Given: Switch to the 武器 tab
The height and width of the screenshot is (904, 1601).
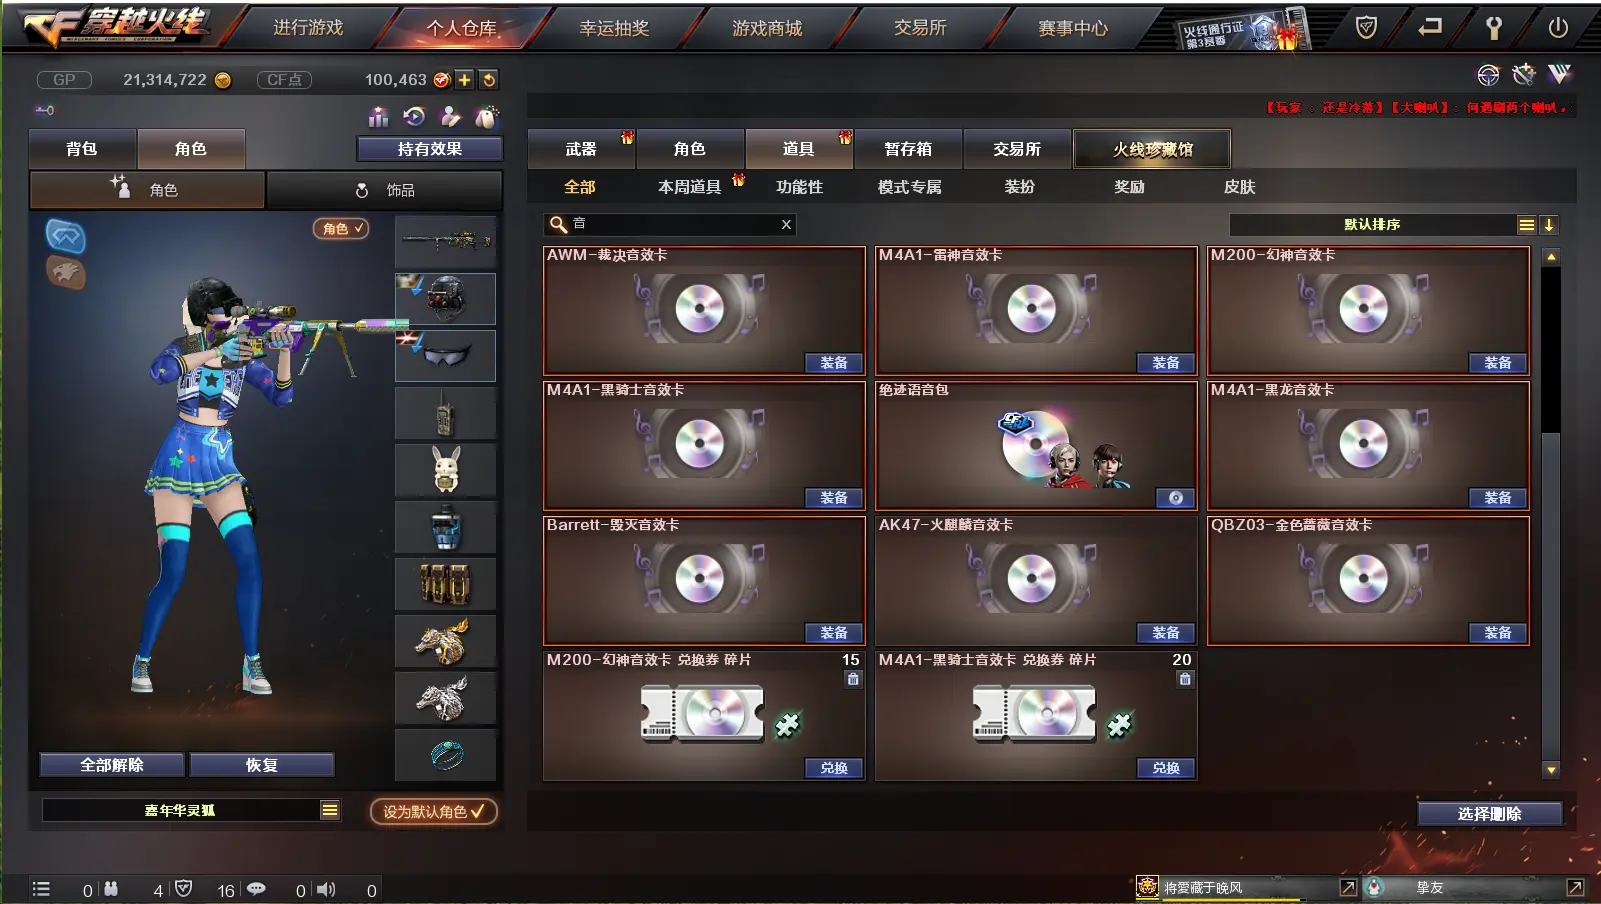Looking at the screenshot, I should pos(581,149).
